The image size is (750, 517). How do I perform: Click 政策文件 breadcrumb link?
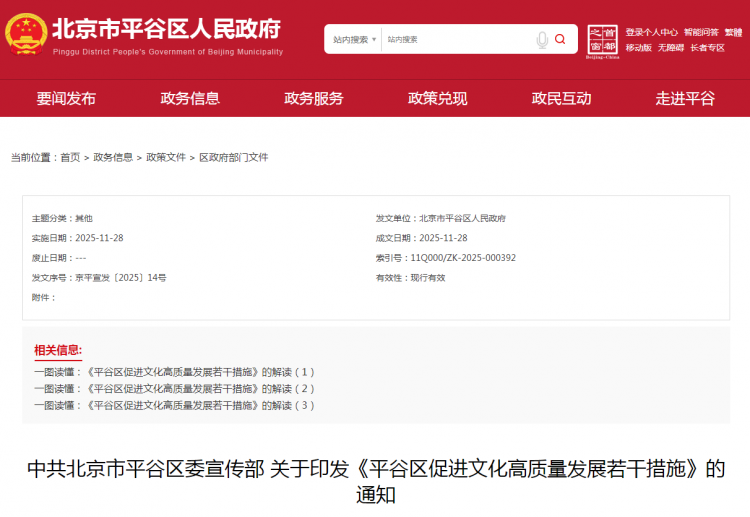(166, 157)
